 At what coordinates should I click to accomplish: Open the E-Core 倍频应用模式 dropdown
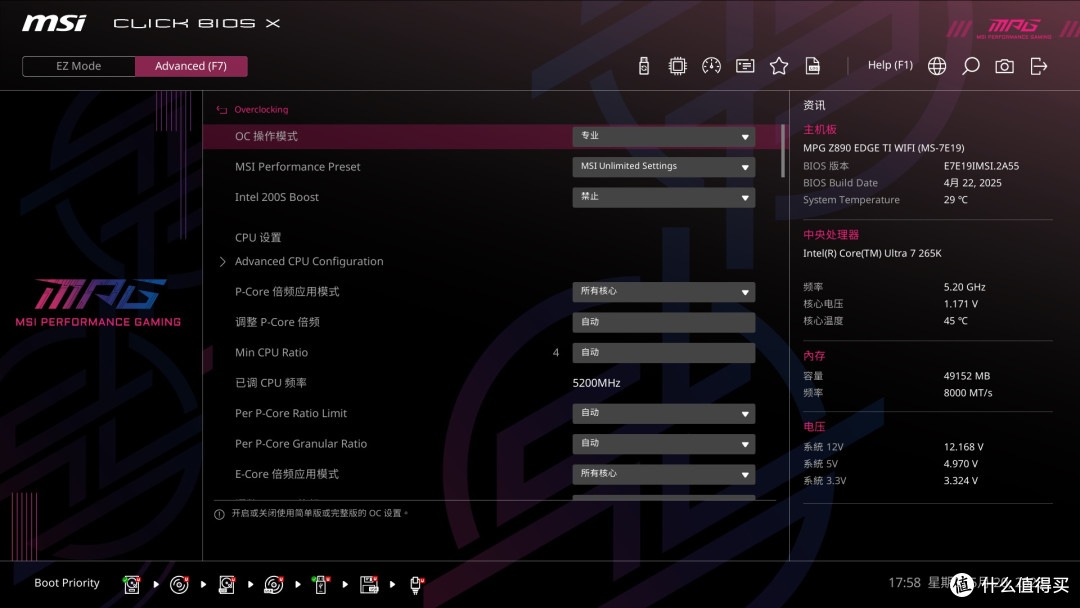[663, 474]
